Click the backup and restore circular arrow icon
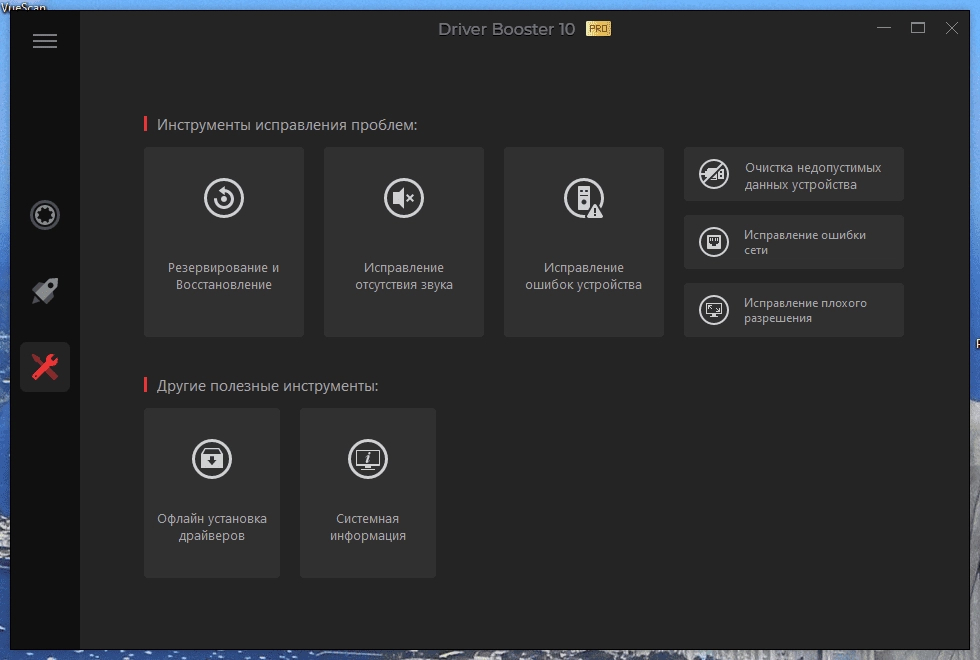The height and width of the screenshot is (660, 980). 224,198
